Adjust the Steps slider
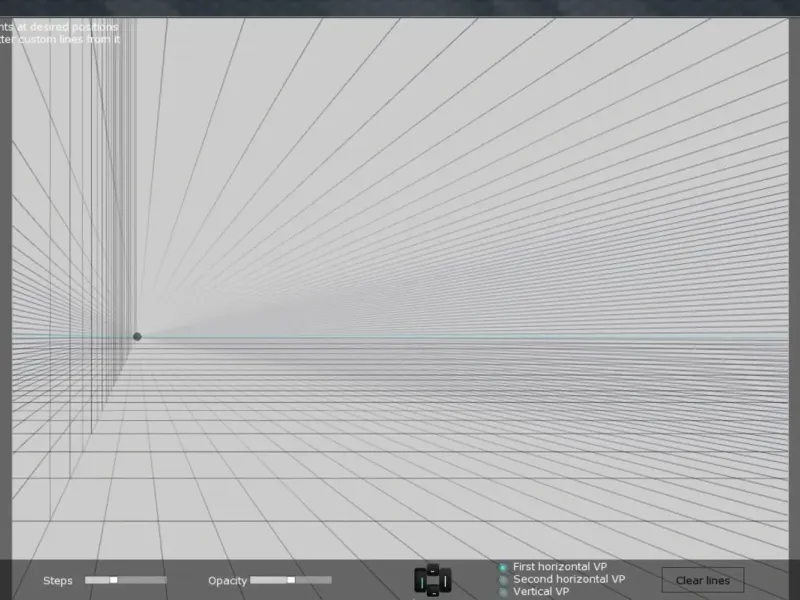 (x=126, y=580)
